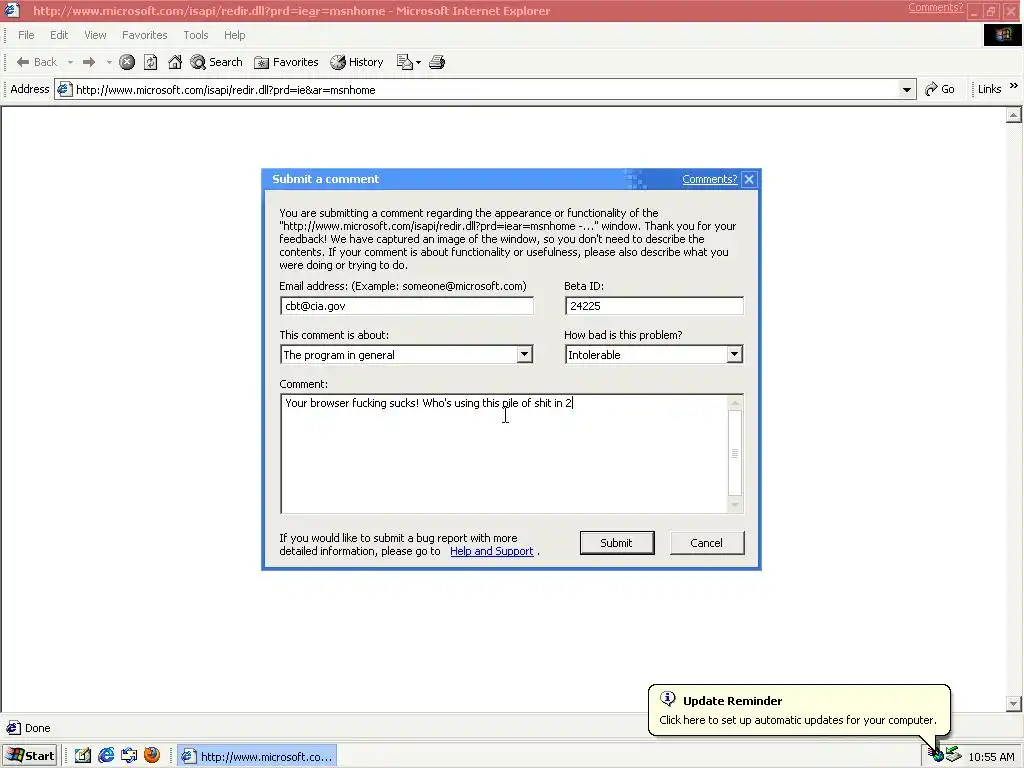Open the Start menu
This screenshot has height=768, width=1024.
pos(31,756)
